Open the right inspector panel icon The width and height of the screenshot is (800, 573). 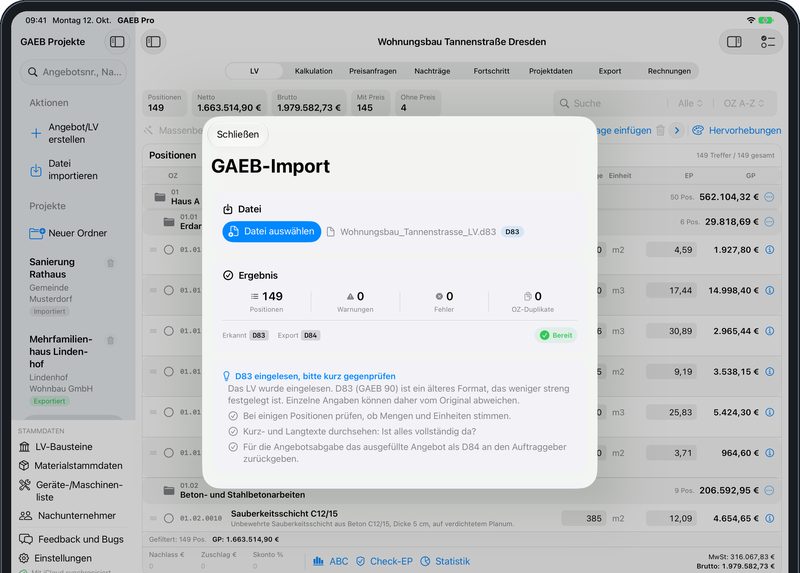[x=734, y=42]
